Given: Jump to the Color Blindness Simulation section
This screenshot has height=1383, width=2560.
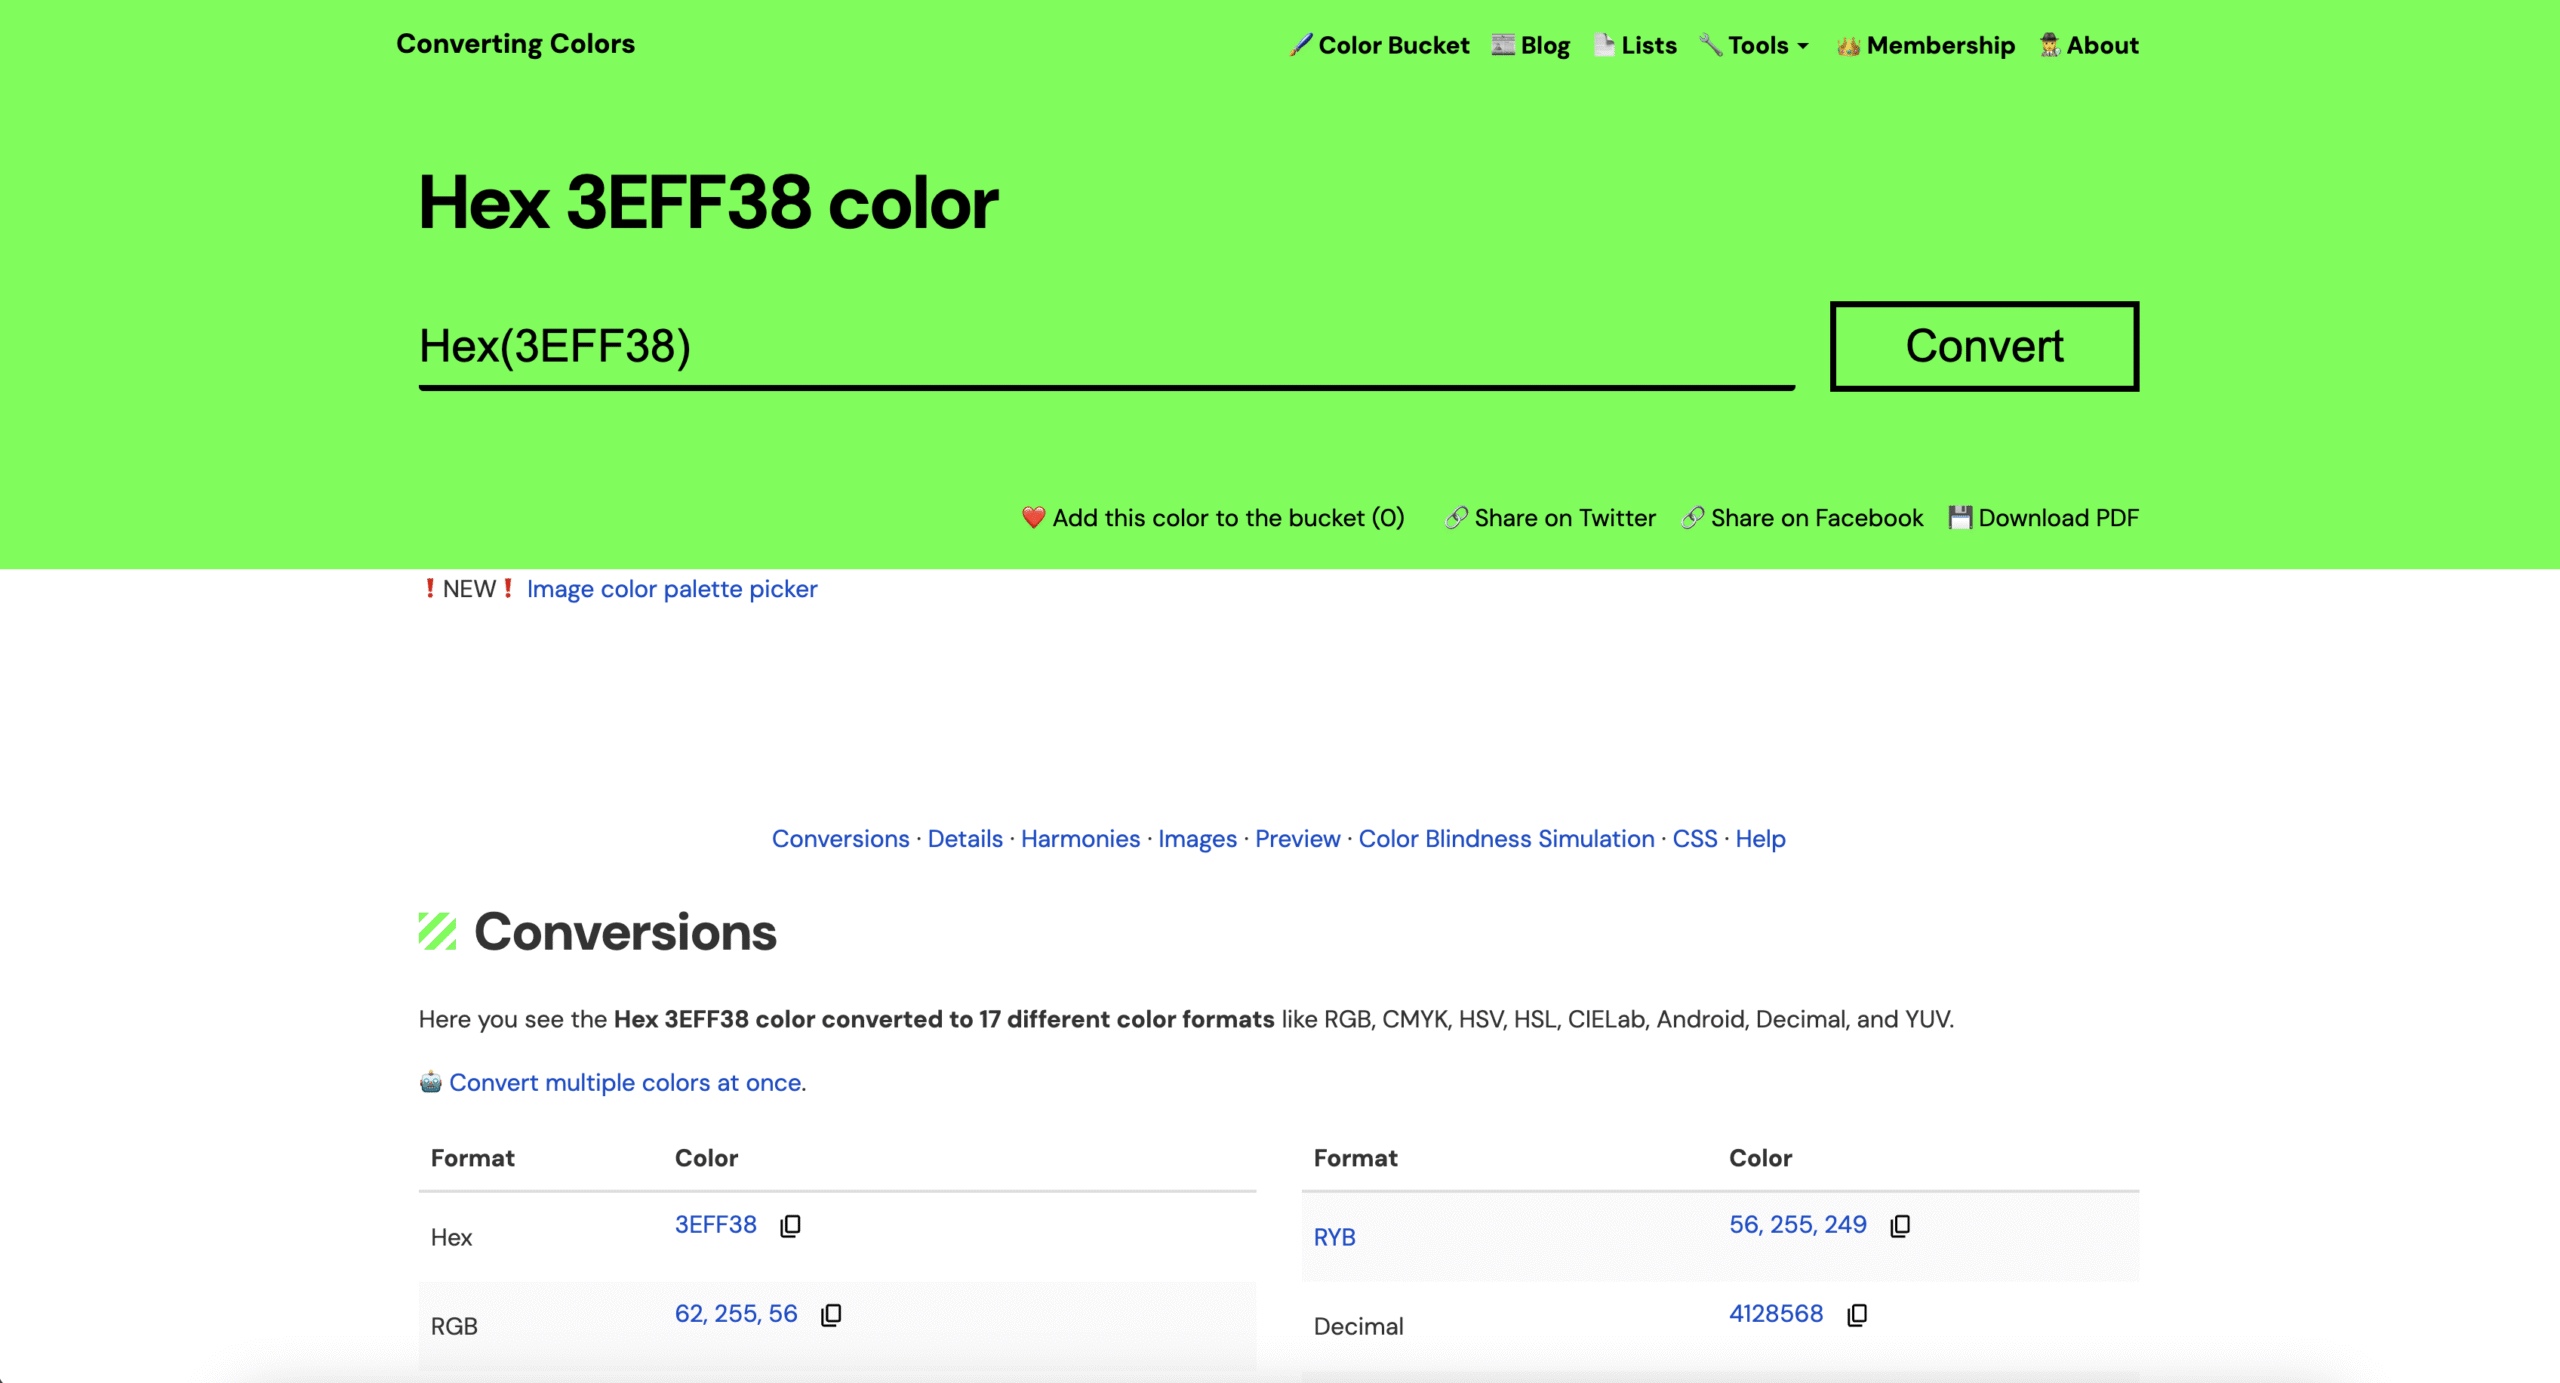Looking at the screenshot, I should coord(1506,838).
